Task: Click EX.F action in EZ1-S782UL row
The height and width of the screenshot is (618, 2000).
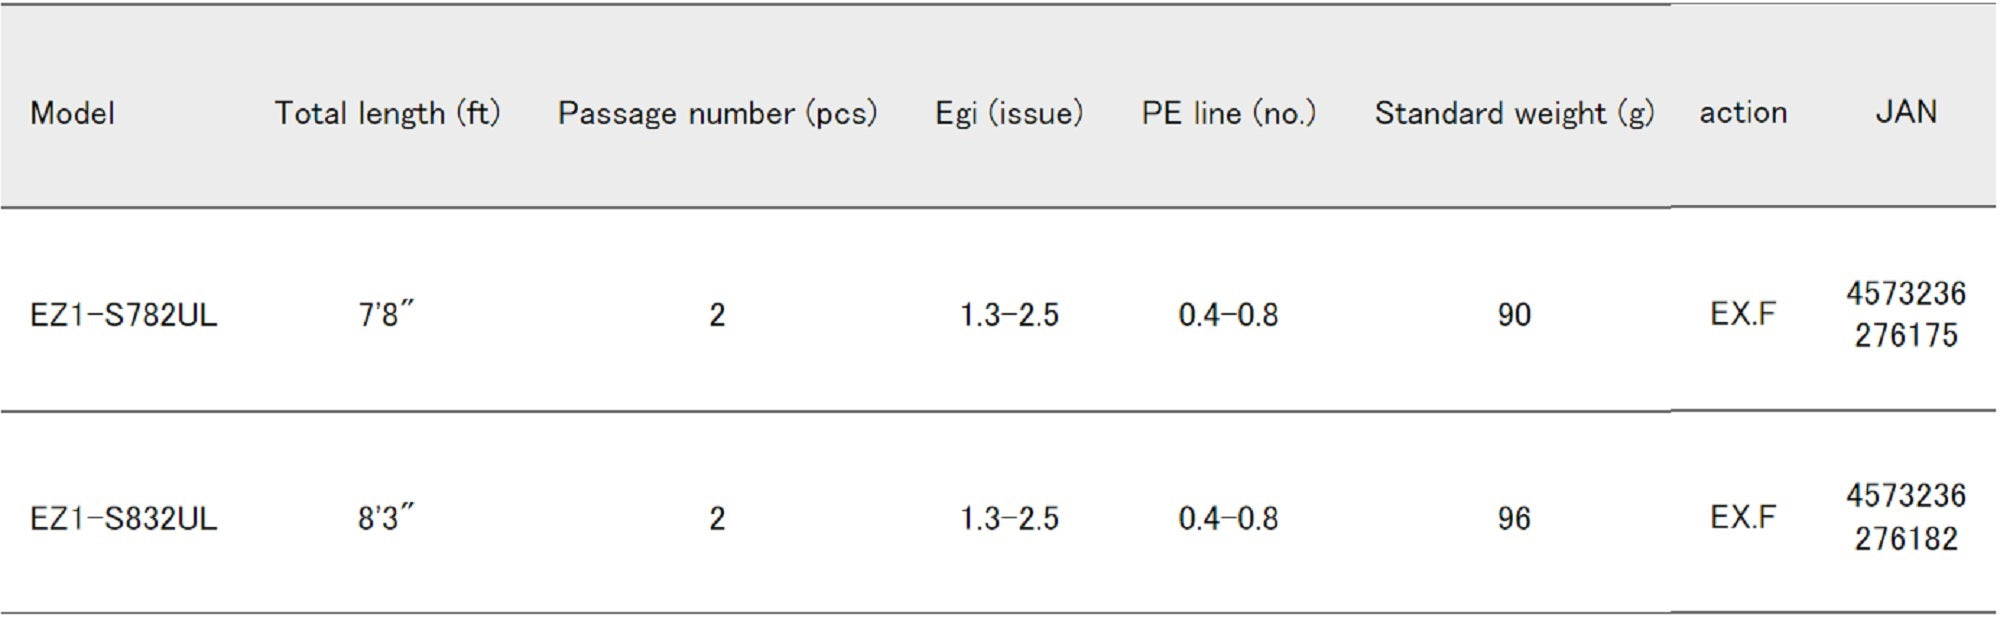Action: (1742, 314)
